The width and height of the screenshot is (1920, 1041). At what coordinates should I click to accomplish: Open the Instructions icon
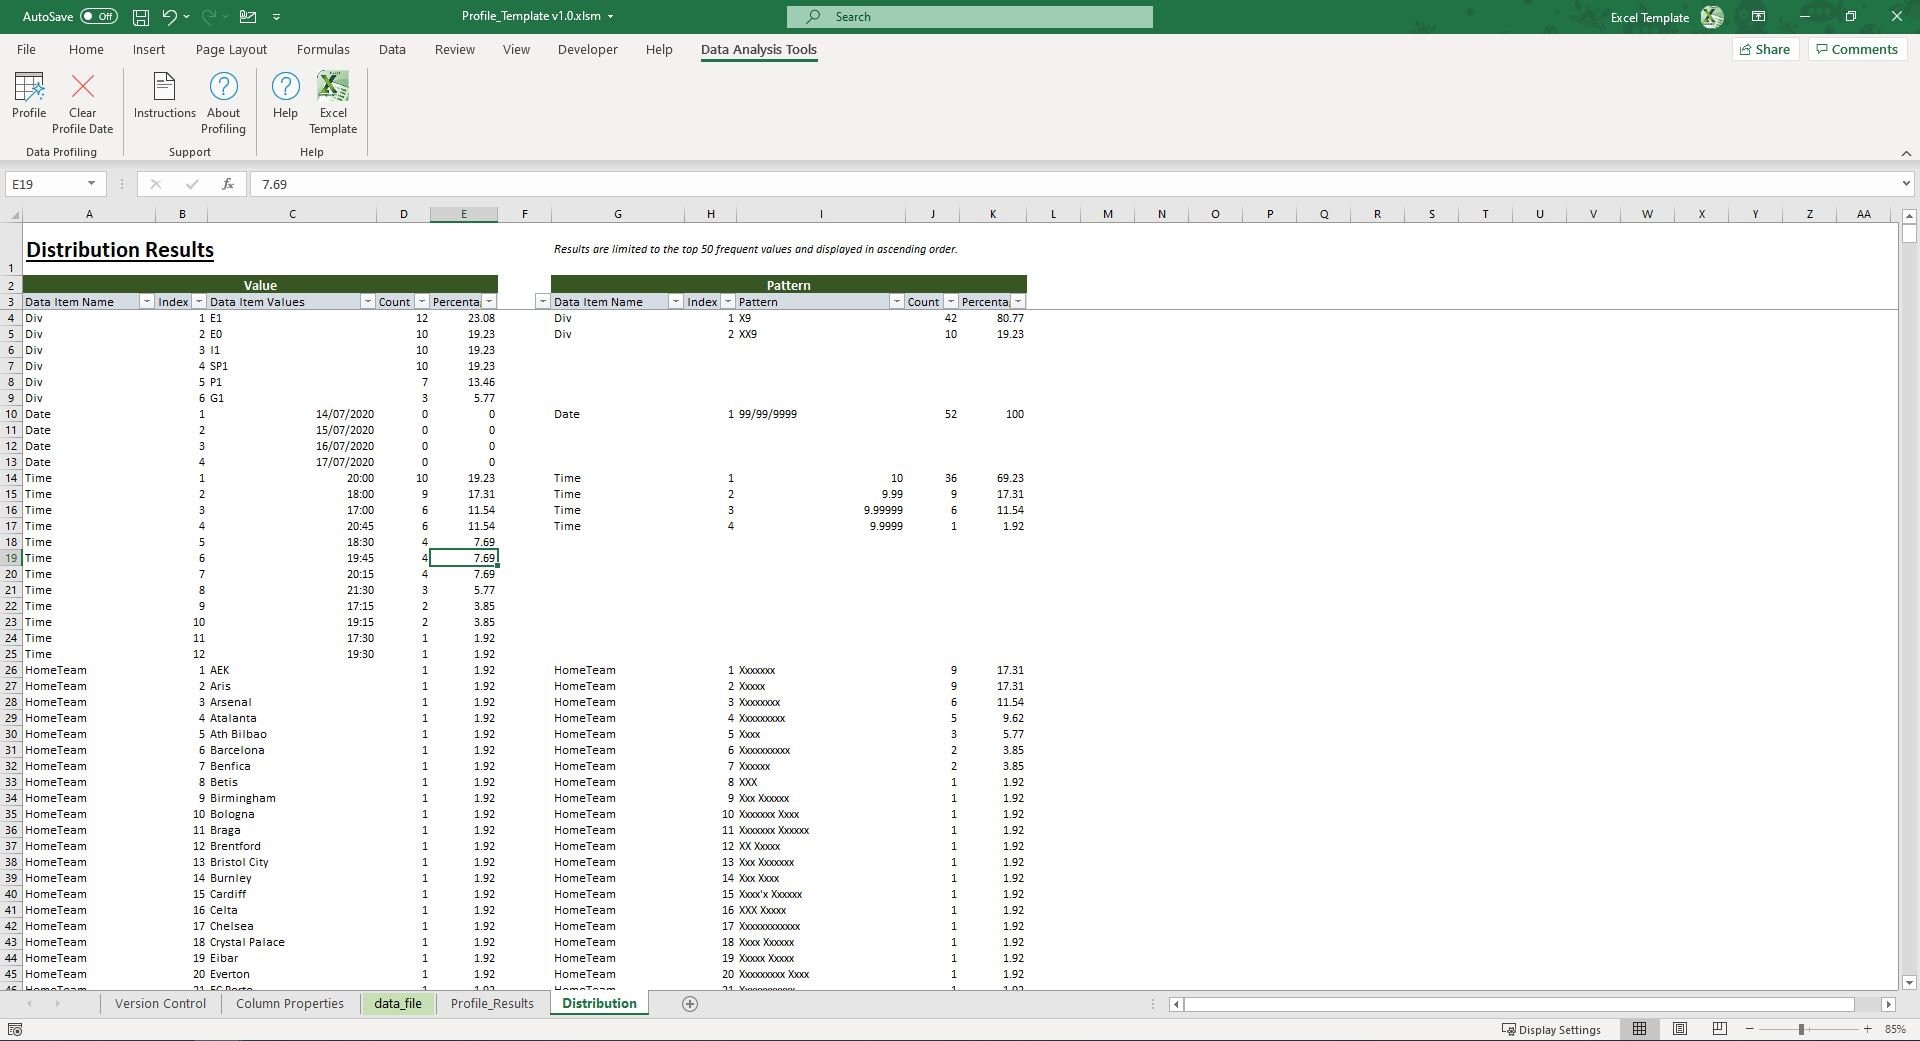pyautogui.click(x=164, y=97)
